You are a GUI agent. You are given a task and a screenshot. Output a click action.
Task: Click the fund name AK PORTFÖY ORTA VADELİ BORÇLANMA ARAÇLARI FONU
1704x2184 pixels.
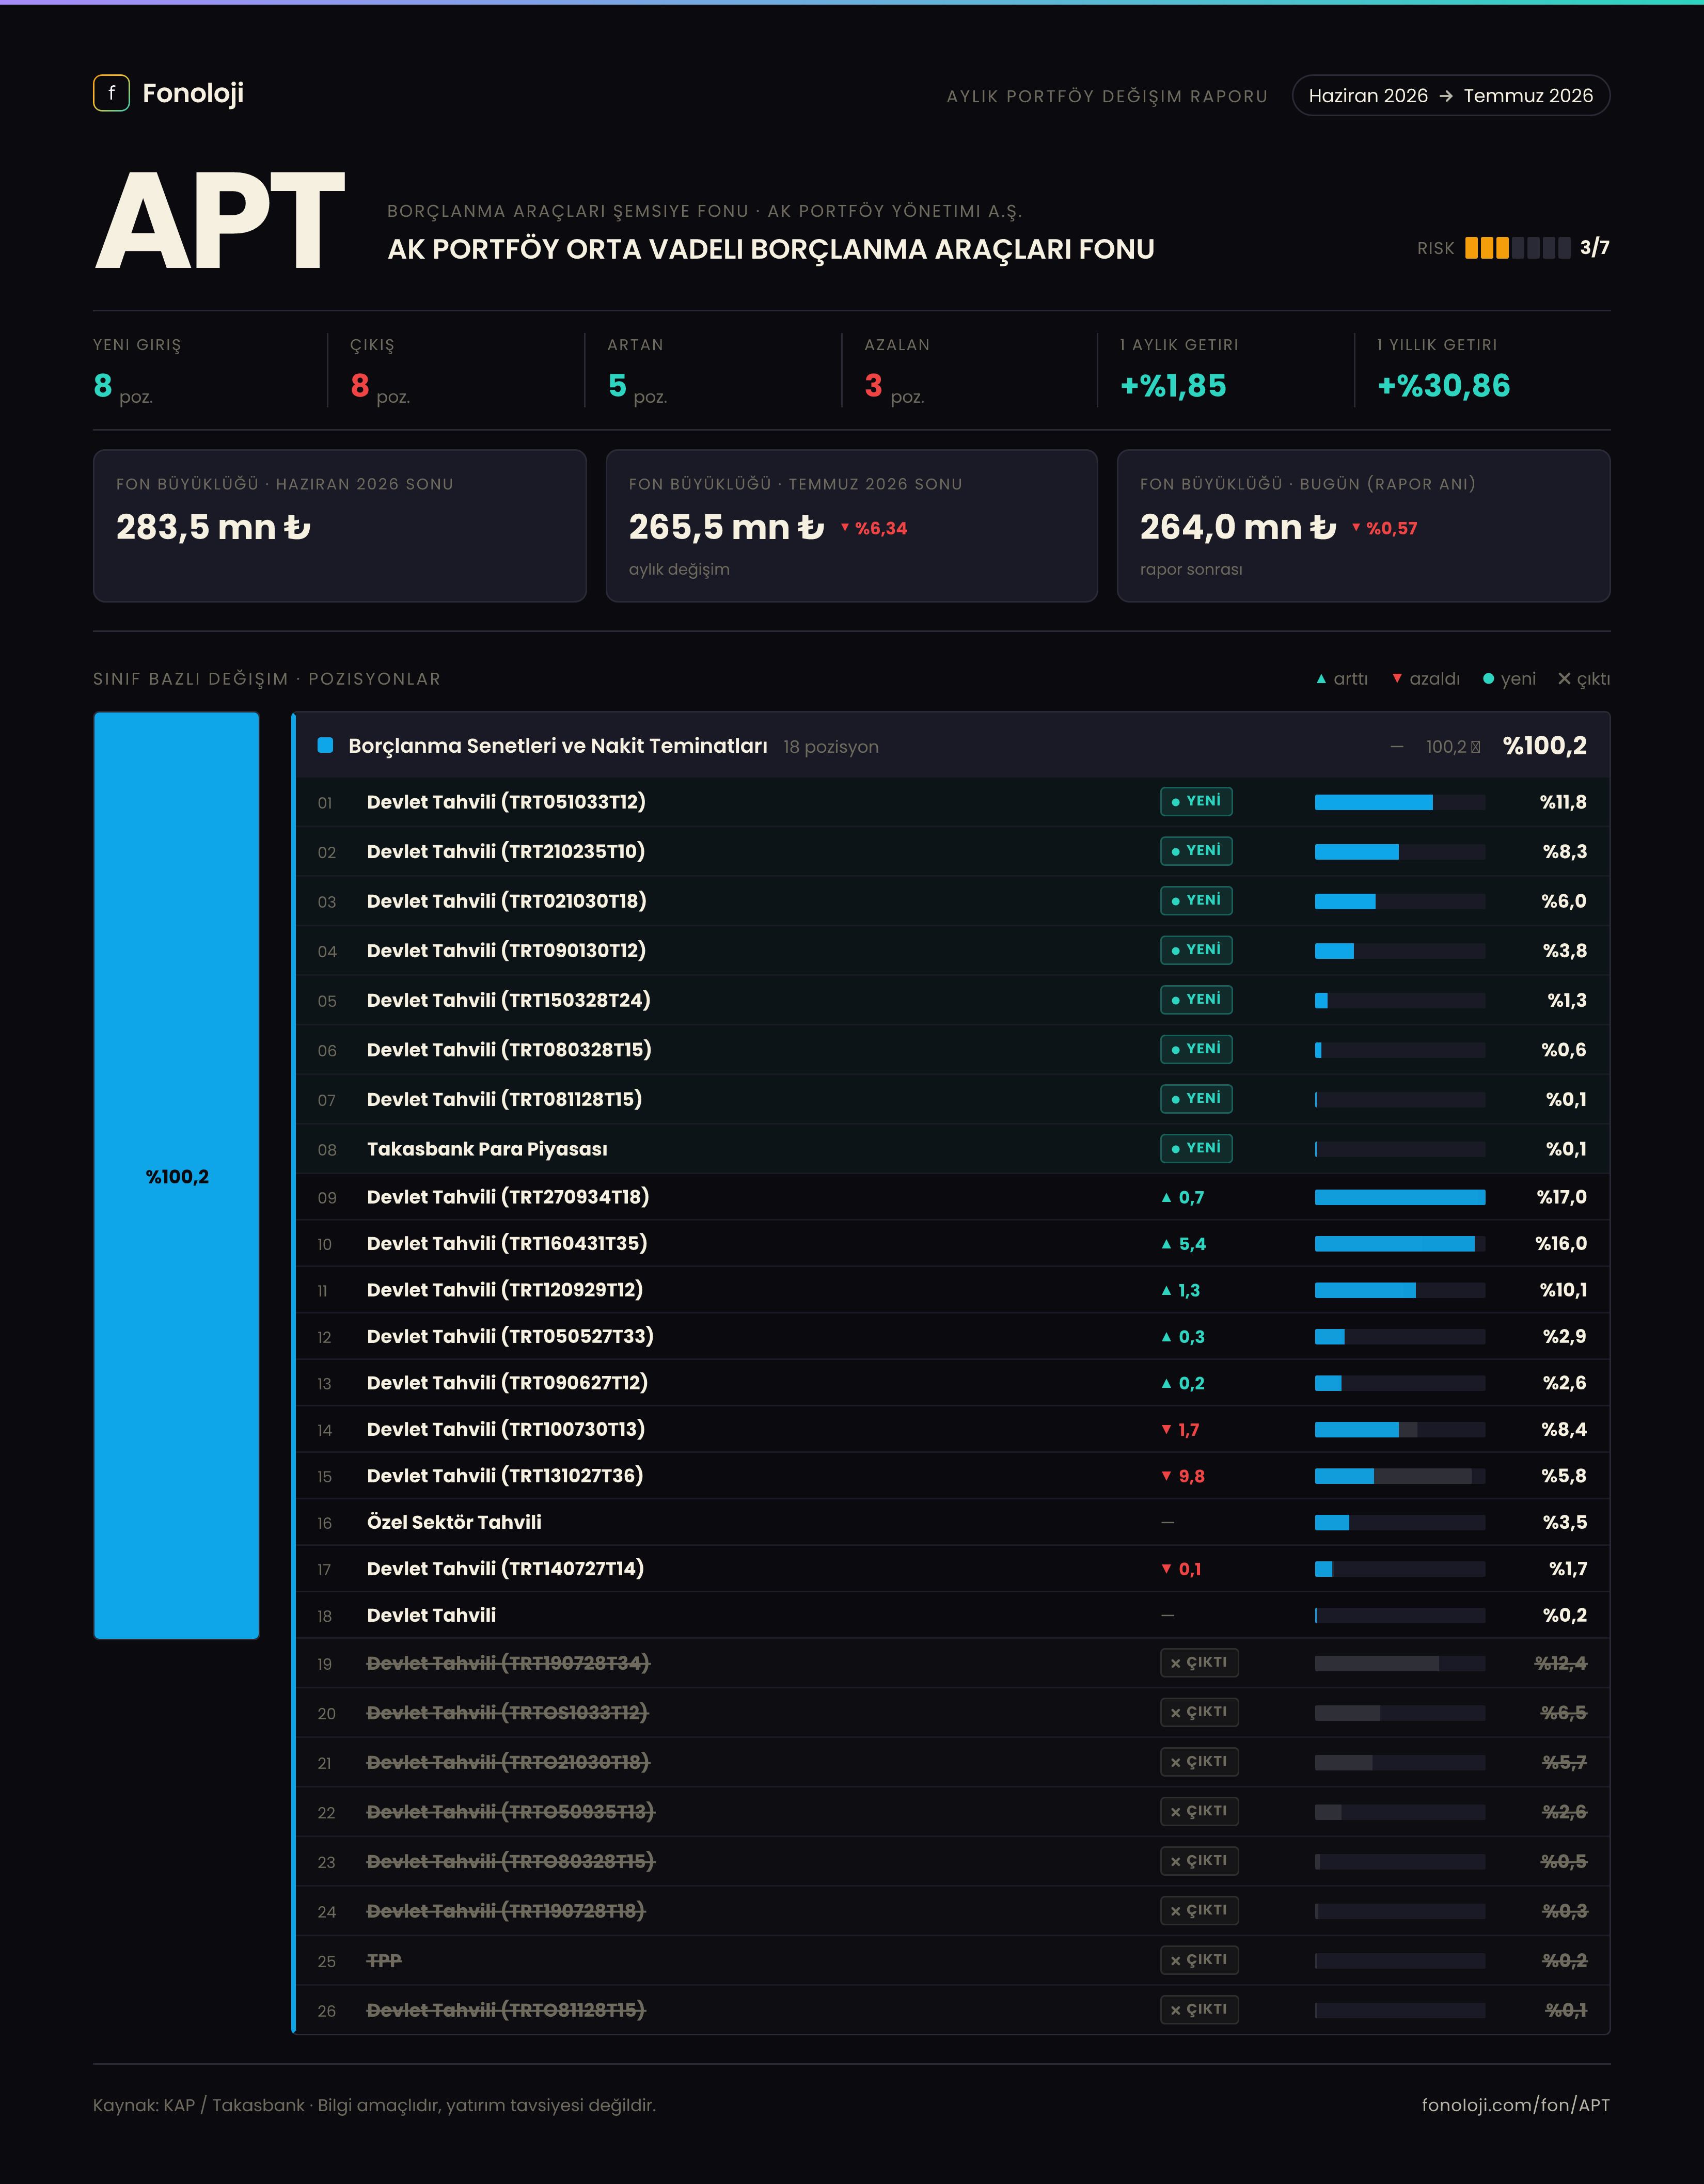pyautogui.click(x=771, y=249)
